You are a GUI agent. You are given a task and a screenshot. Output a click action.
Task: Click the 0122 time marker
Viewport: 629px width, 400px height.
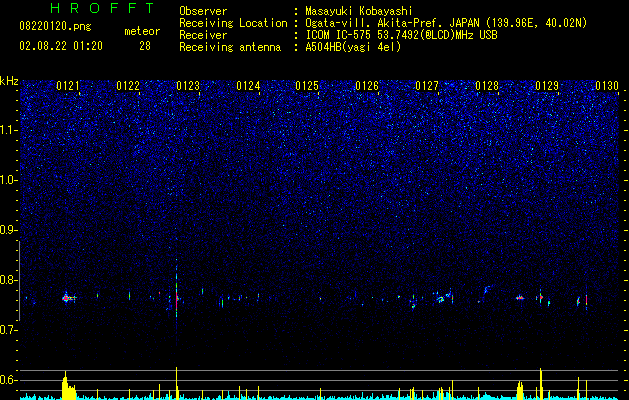point(128,86)
